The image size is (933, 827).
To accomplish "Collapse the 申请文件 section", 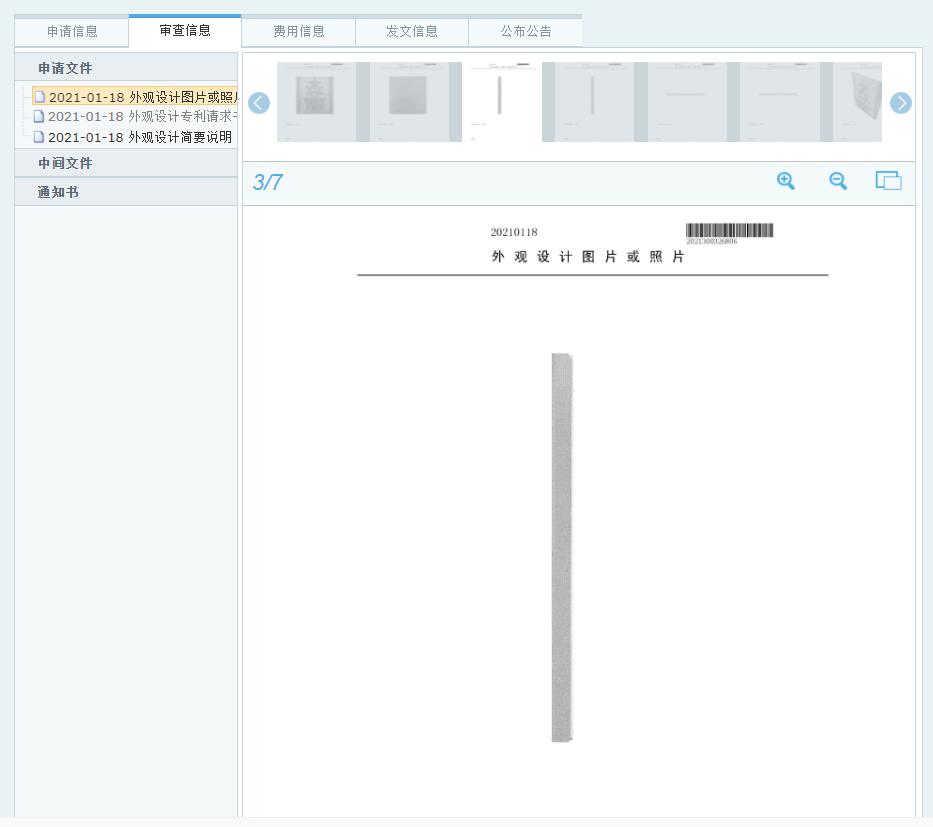I will coord(65,68).
